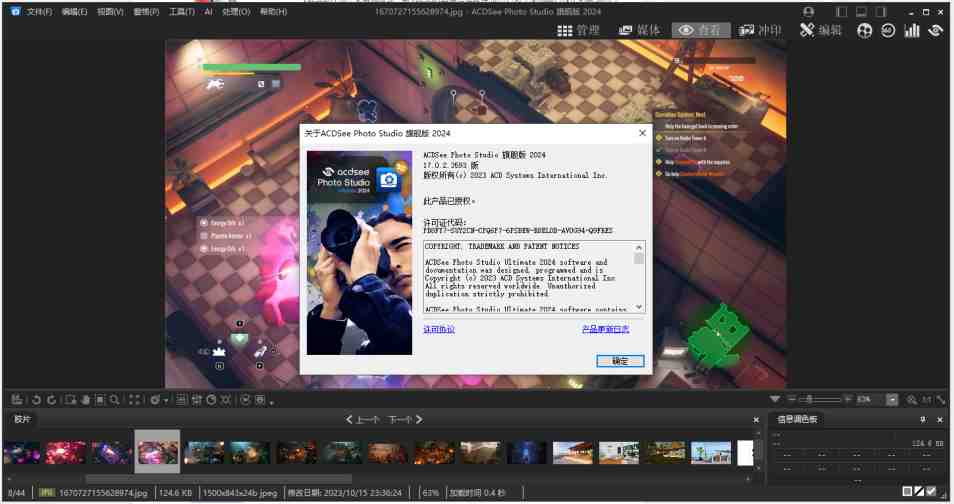
Task: Pin the 信息调色板 panel
Action: pyautogui.click(x=923, y=420)
